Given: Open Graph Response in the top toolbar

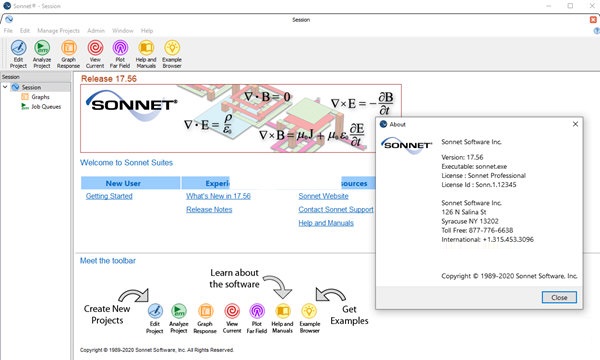Looking at the screenshot, I should tap(68, 54).
